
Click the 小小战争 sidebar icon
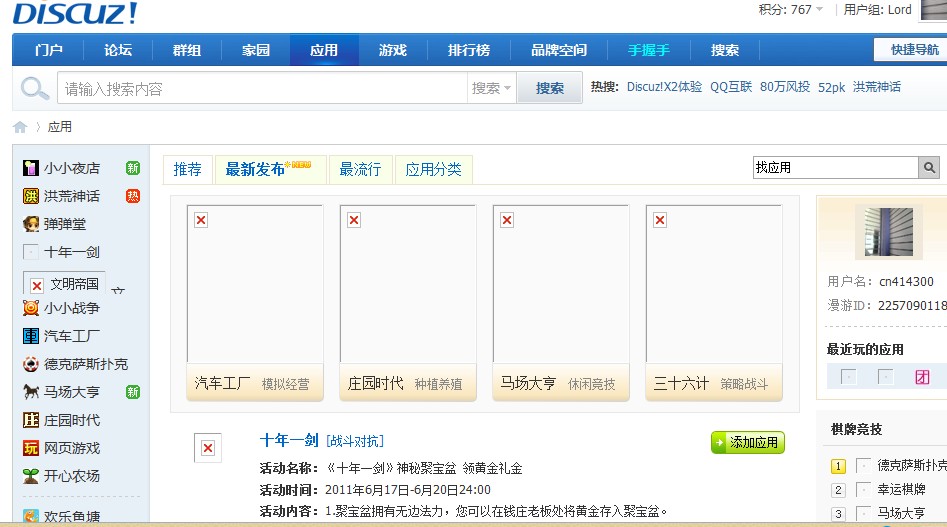[30, 308]
